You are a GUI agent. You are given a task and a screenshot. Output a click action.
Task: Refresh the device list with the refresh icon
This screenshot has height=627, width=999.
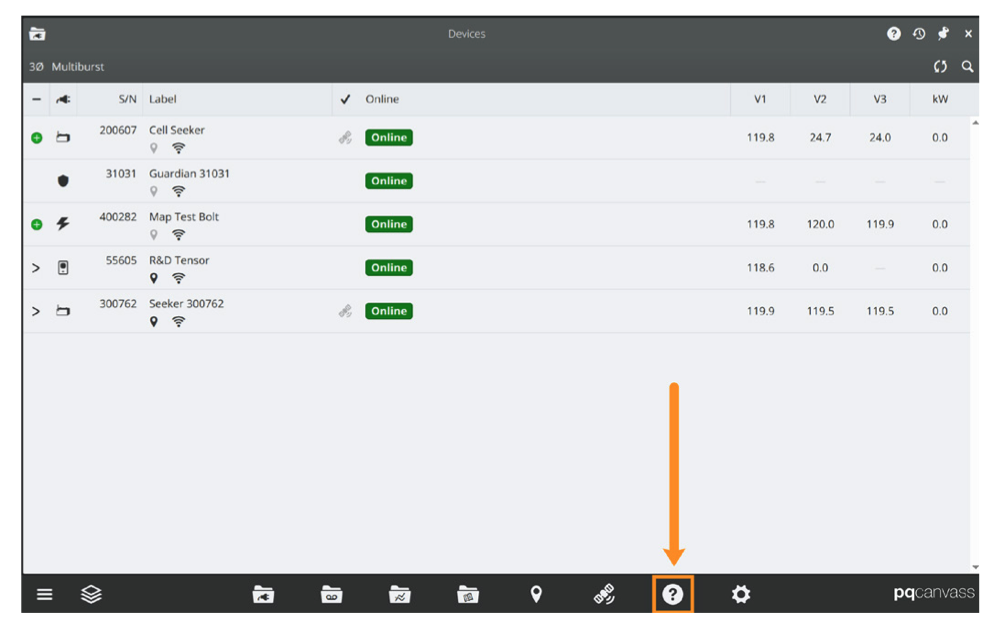(940, 66)
